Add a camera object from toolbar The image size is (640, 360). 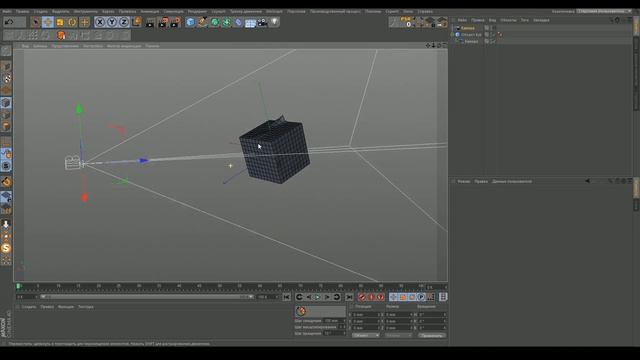[262, 22]
